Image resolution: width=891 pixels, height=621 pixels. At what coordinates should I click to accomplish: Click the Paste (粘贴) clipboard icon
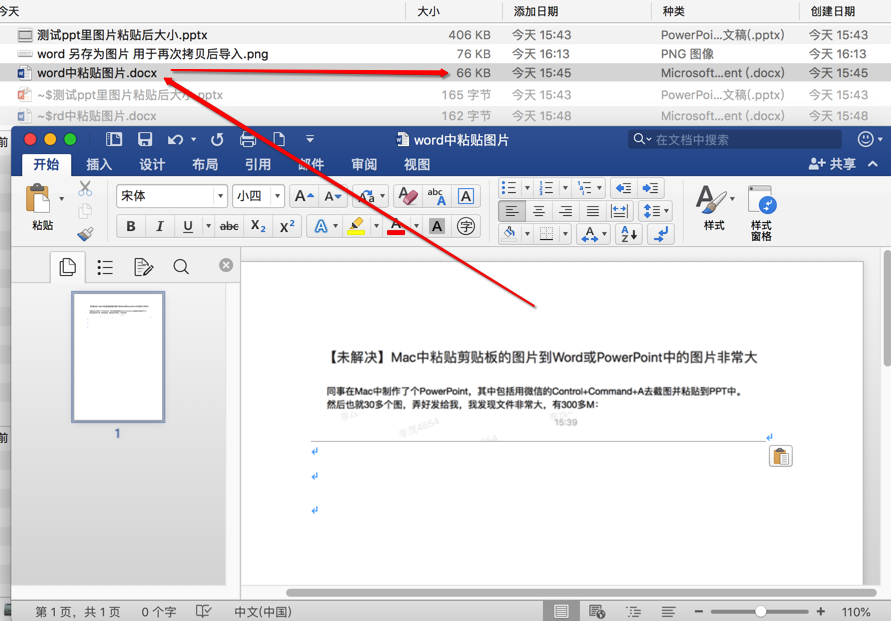tap(38, 199)
